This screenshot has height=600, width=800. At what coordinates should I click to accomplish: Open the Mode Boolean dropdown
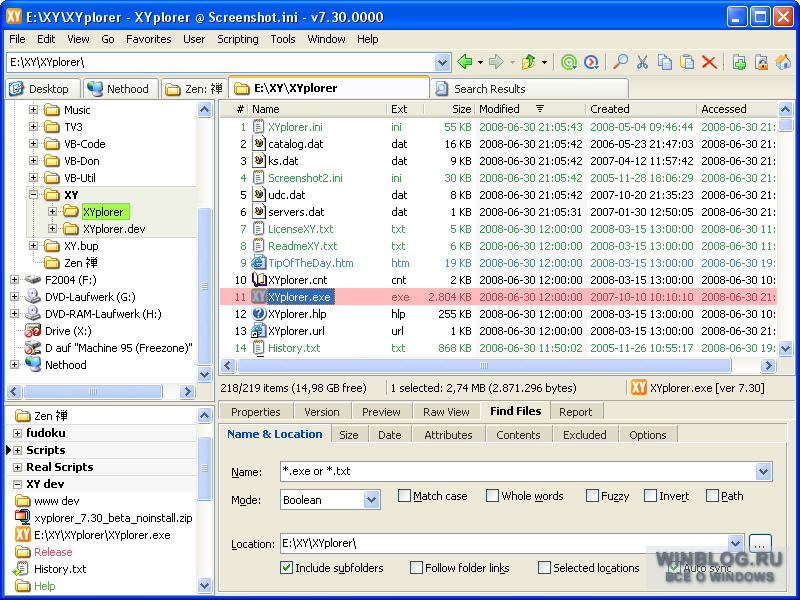371,500
